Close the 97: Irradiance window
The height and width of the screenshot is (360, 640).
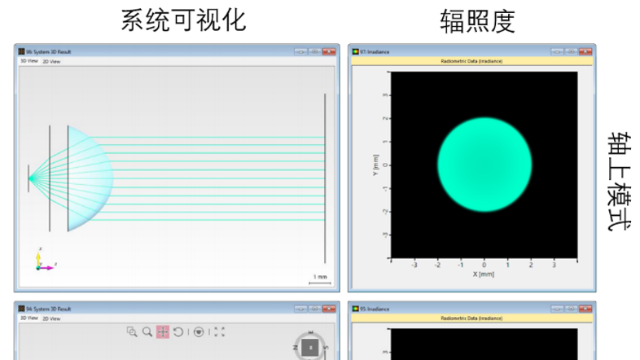tap(585, 51)
